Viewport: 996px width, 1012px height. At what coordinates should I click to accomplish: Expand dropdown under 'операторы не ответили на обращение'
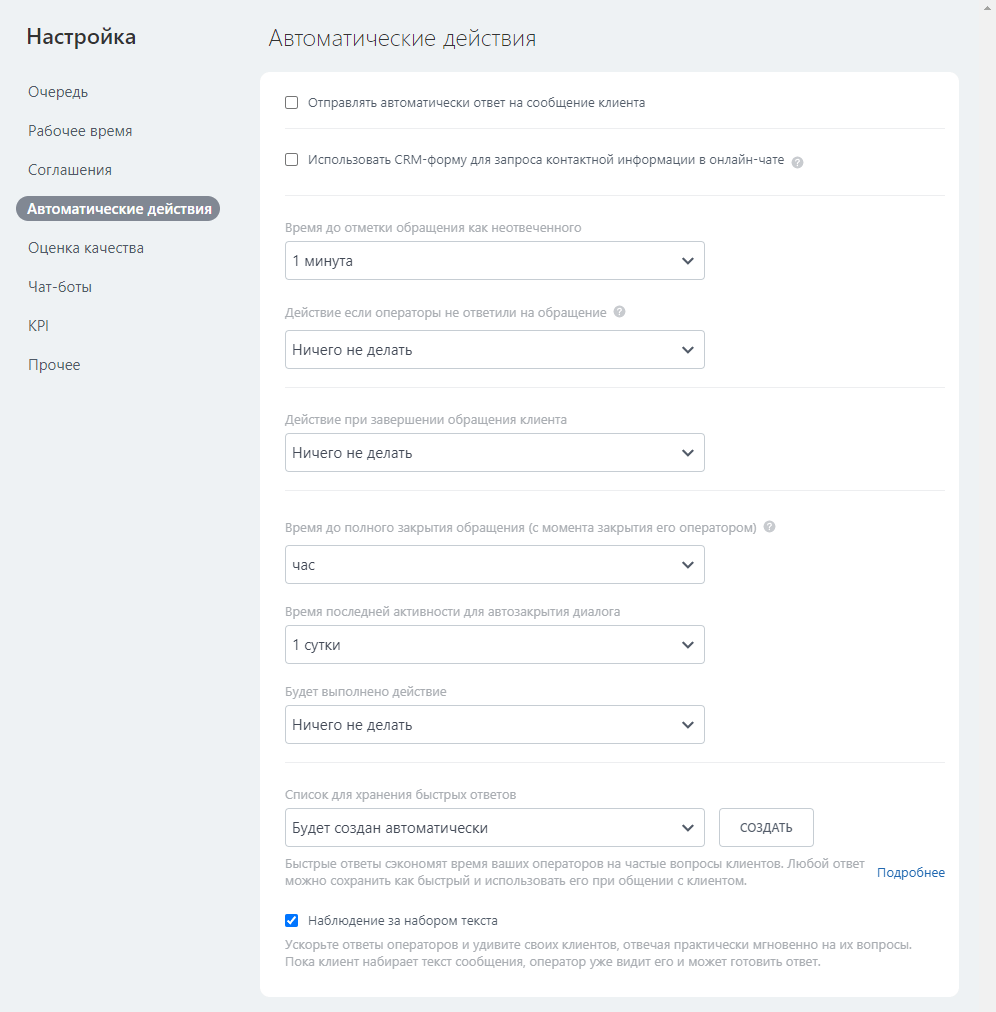pyautogui.click(x=494, y=350)
